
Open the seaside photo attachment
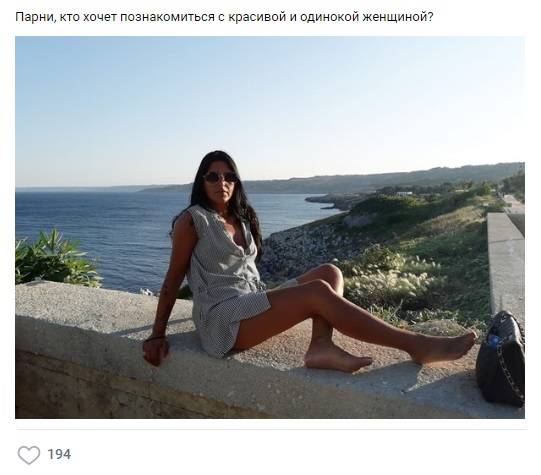click(270, 227)
